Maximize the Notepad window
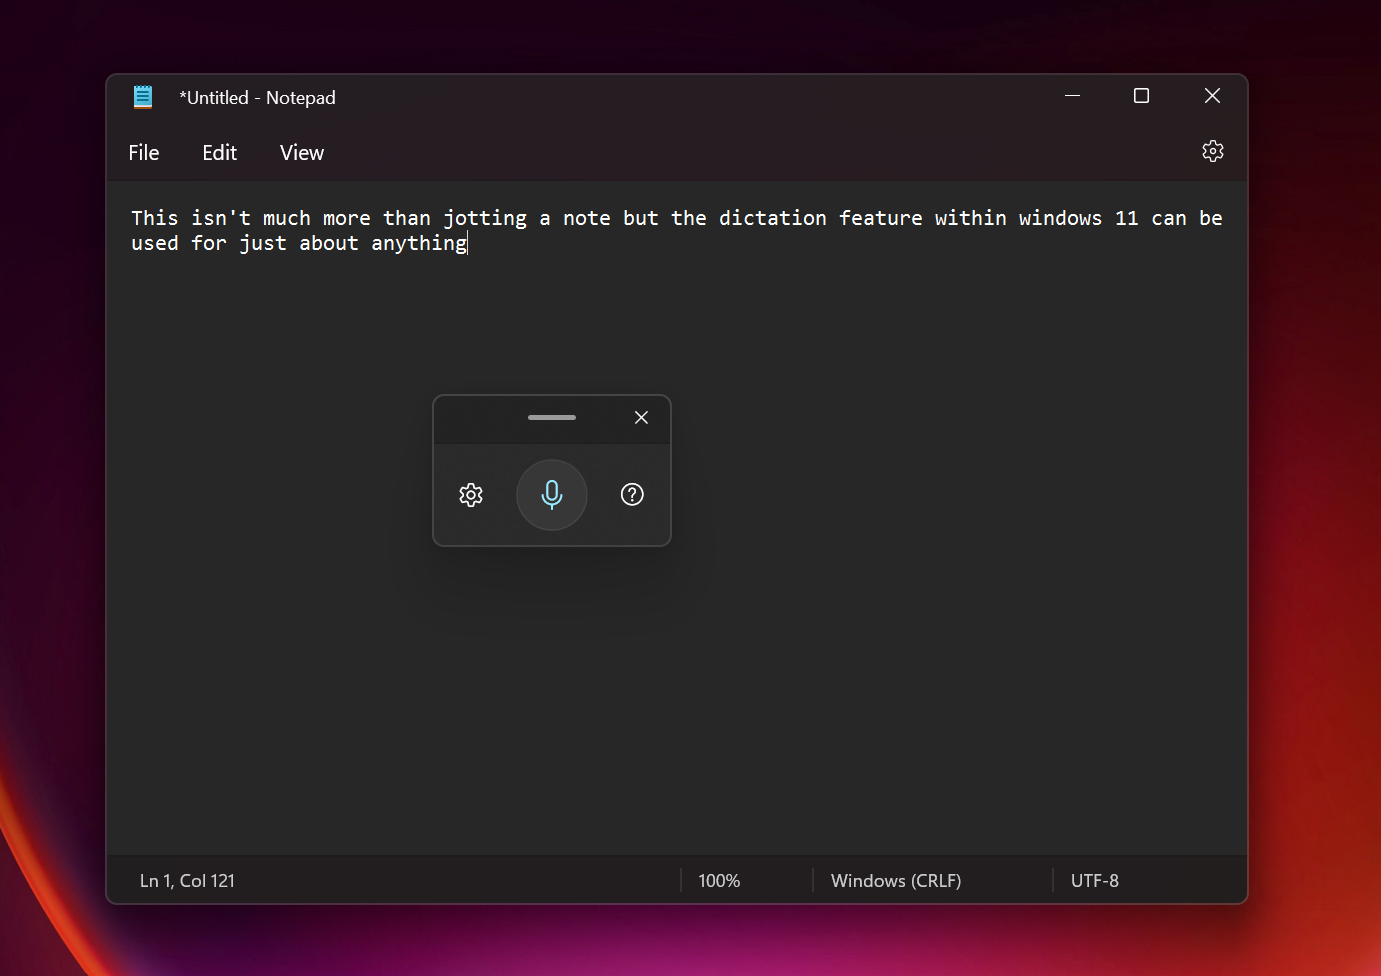 coord(1141,96)
